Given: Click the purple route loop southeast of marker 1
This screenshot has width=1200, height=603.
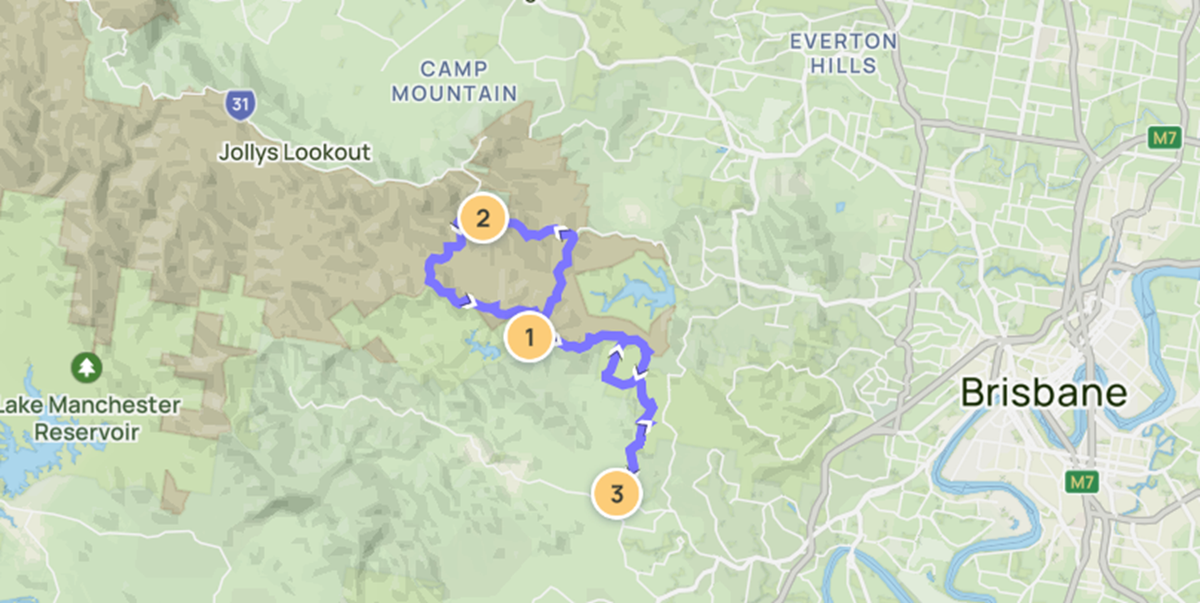Looking at the screenshot, I should 626,365.
